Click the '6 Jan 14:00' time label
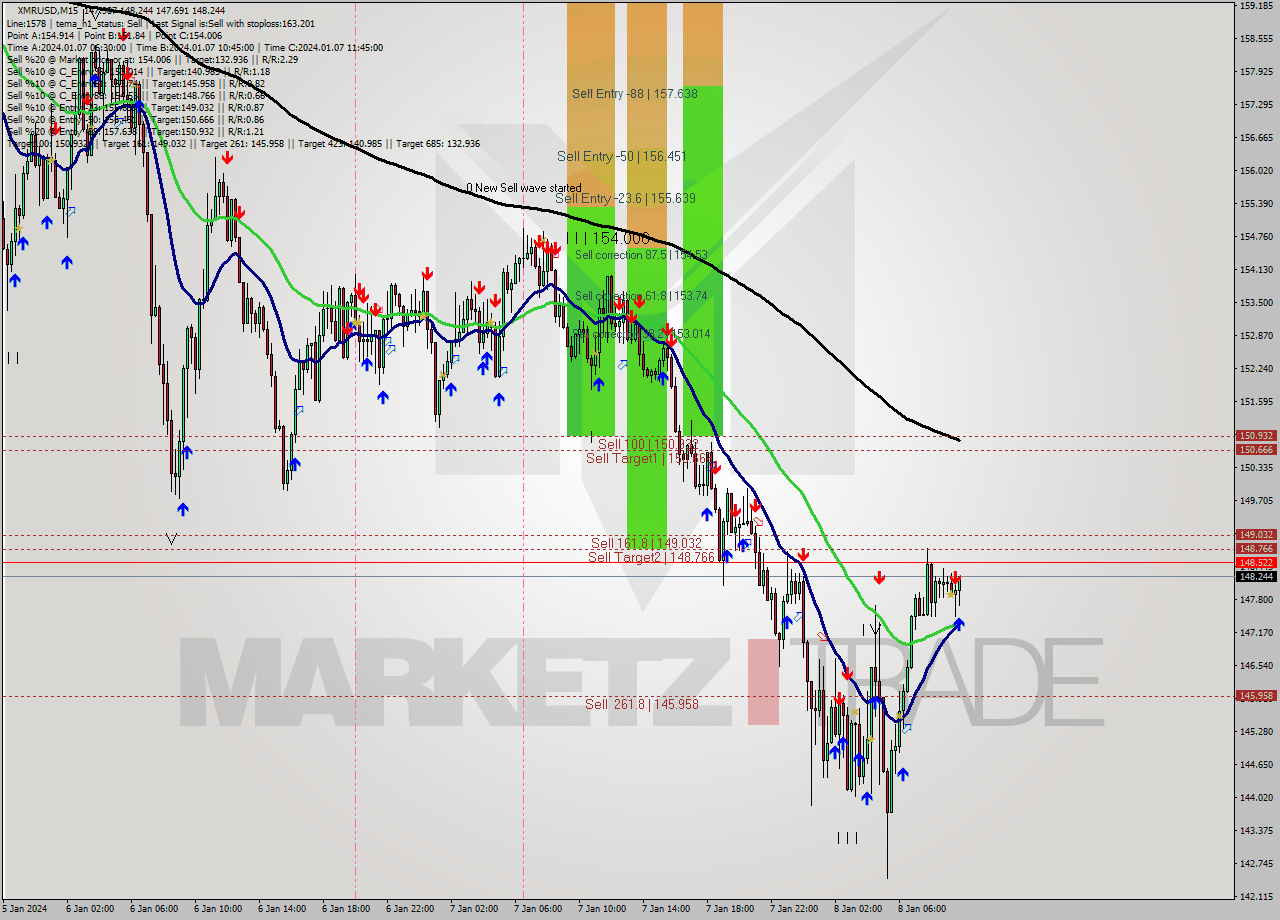 (282, 909)
